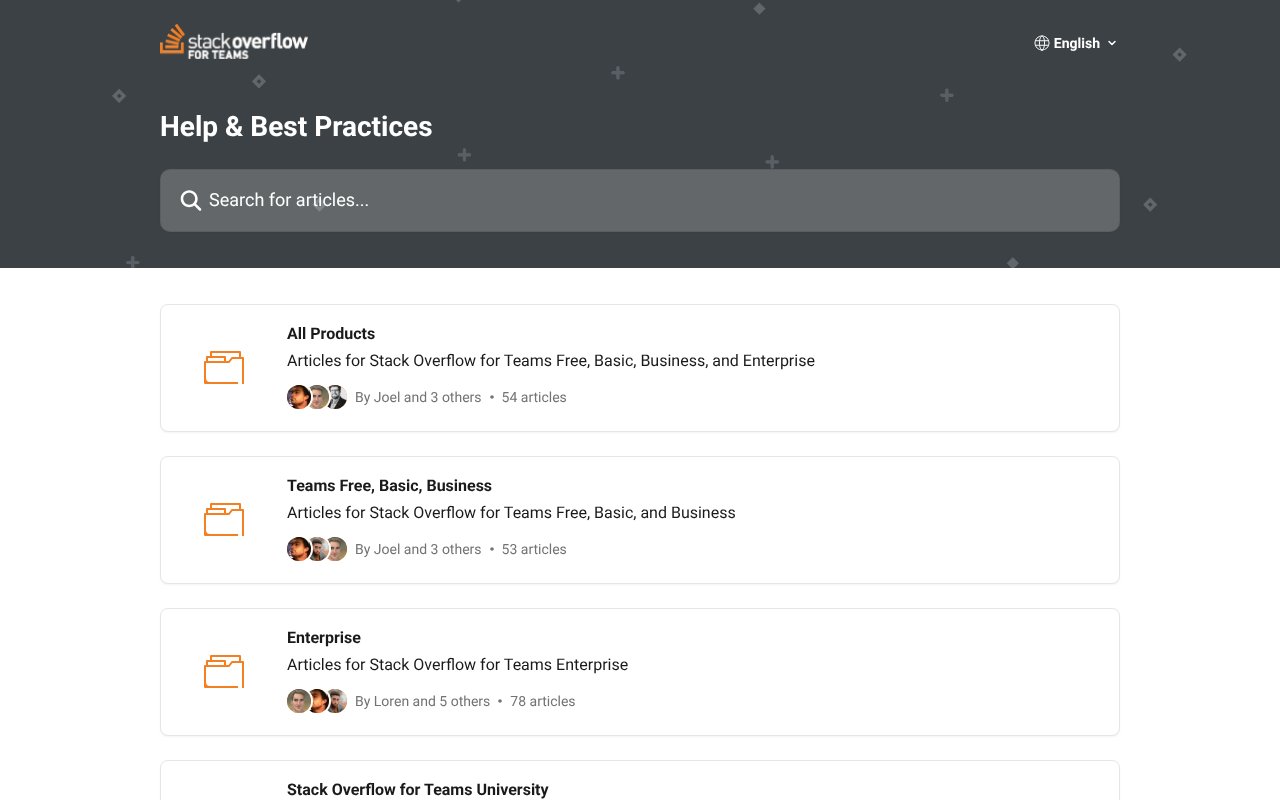1280x800 pixels.
Task: Open the All Products collection
Action: pos(331,334)
